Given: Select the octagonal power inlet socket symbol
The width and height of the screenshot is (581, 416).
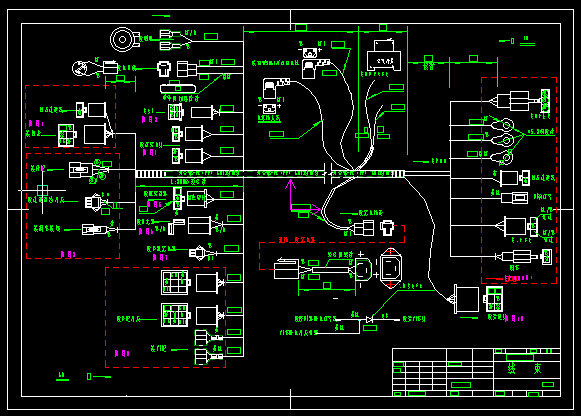Looking at the screenshot, I should (391, 269).
